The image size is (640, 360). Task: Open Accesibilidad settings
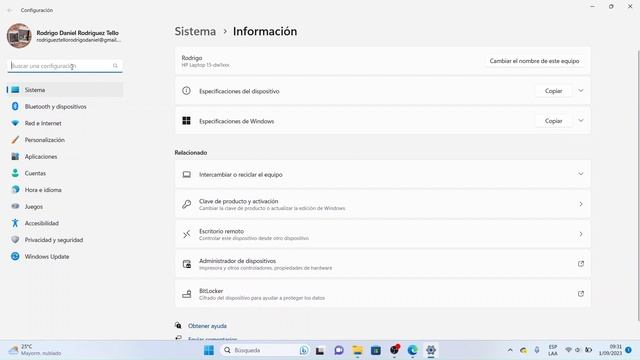(x=65, y=223)
